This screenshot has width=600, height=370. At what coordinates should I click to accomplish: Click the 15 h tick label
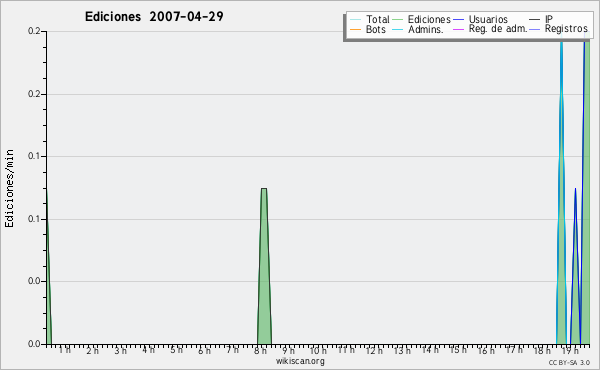[x=458, y=350]
